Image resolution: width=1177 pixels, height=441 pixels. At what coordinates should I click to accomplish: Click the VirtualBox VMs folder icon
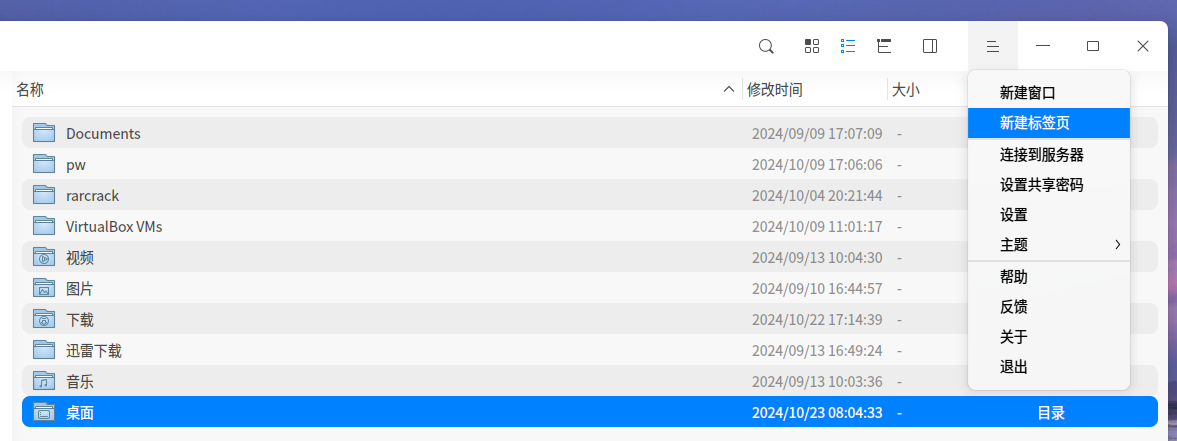[44, 226]
